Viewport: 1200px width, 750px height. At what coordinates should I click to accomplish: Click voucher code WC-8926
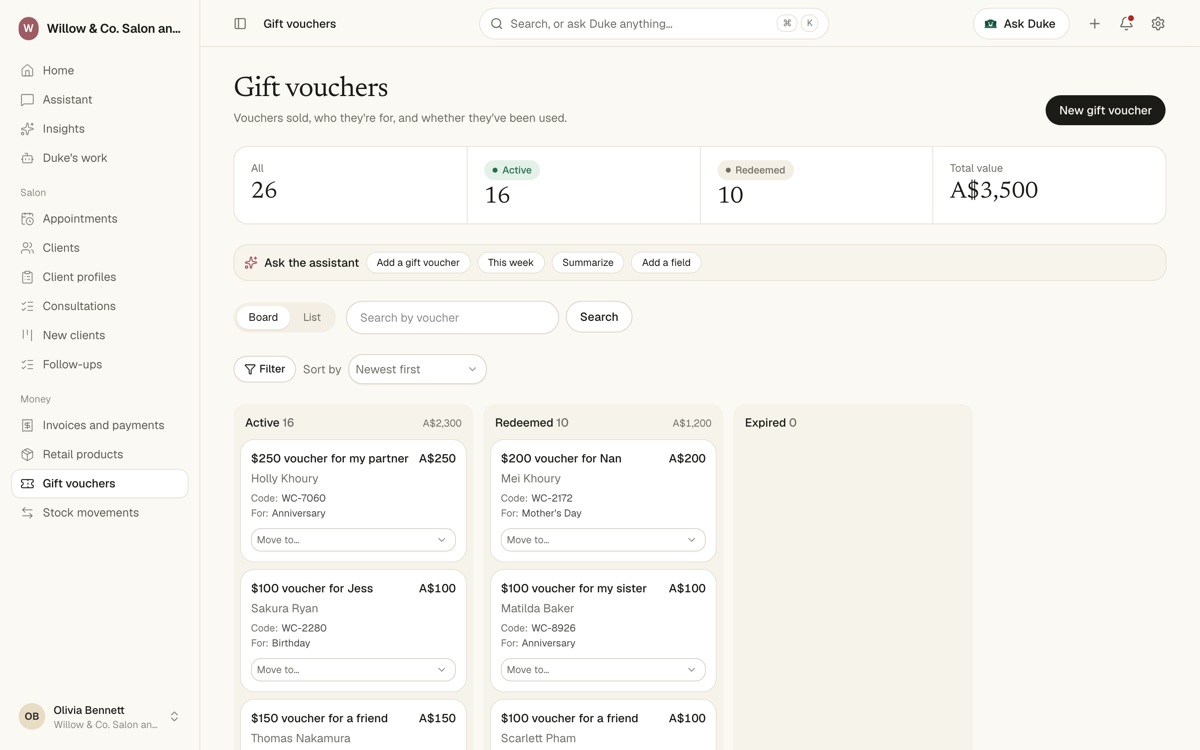(553, 628)
